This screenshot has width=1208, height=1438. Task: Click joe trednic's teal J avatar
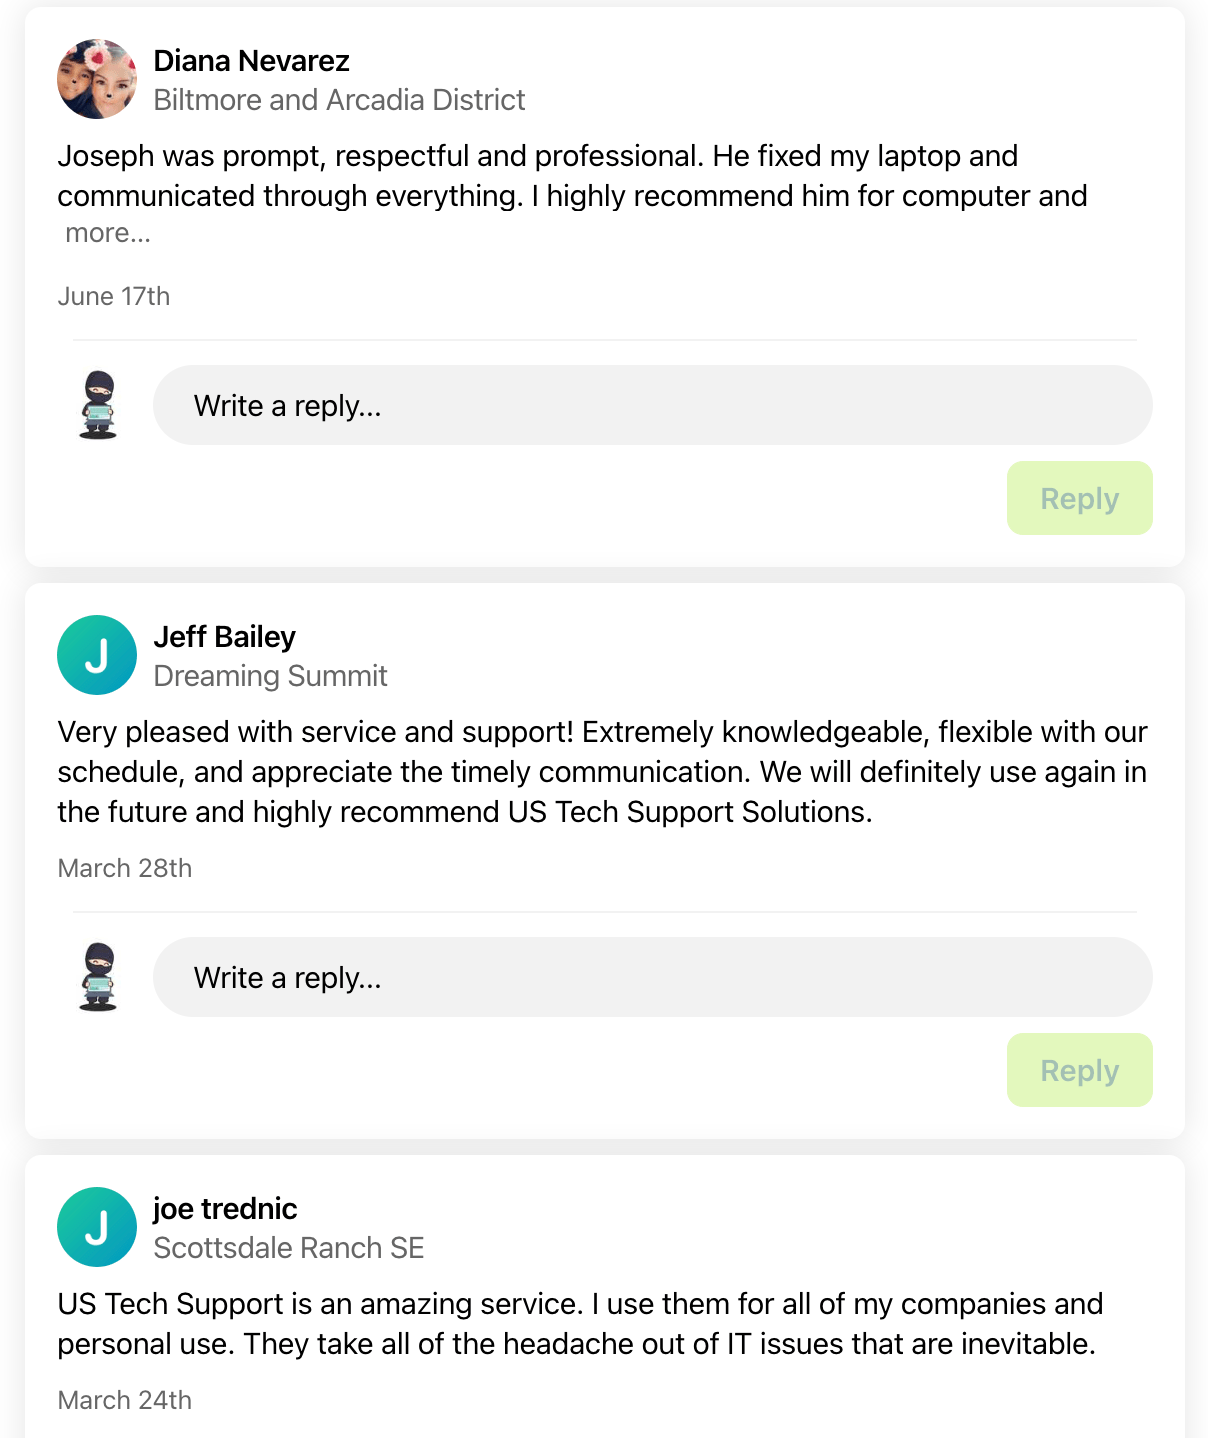coord(97,1227)
